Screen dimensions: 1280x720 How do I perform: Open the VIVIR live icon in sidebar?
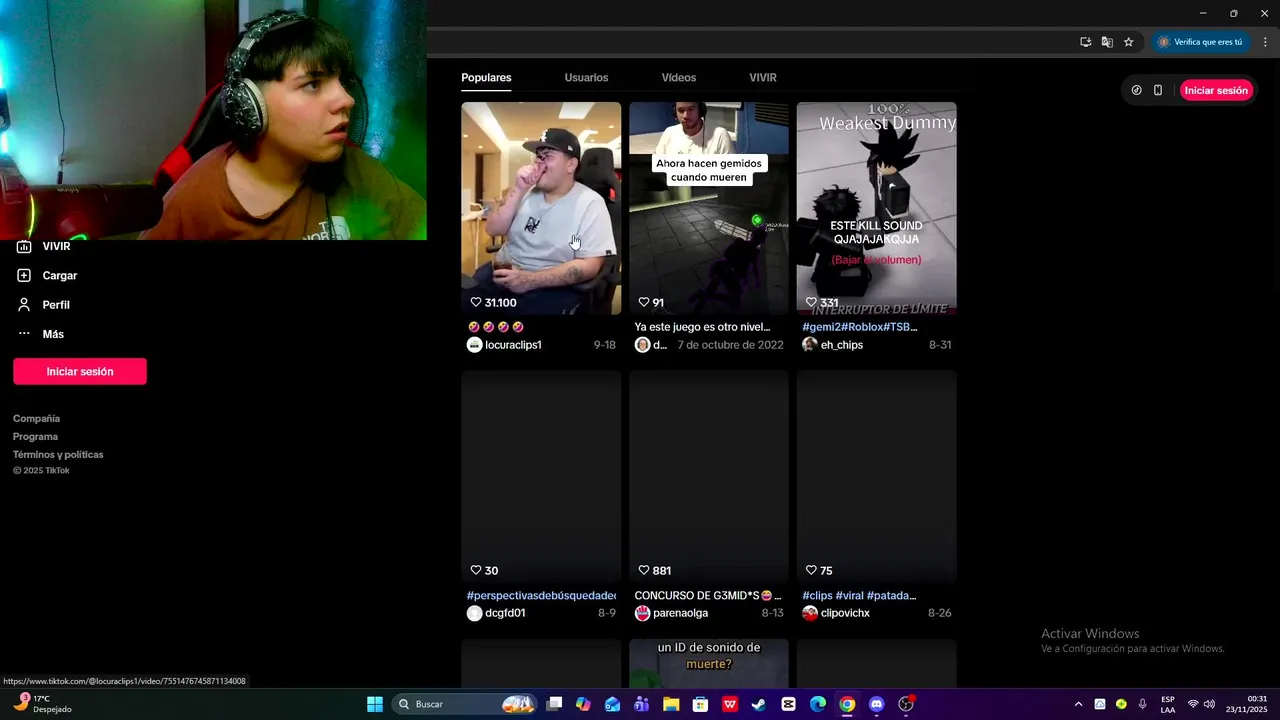coord(24,246)
